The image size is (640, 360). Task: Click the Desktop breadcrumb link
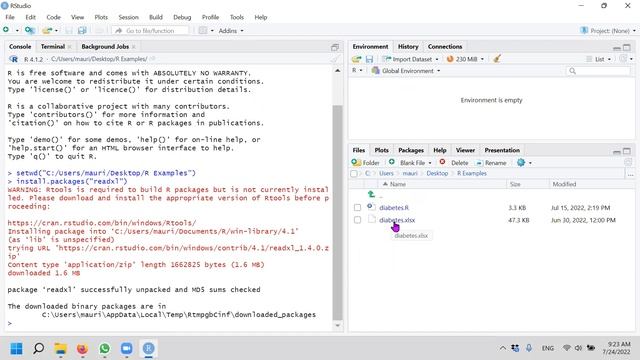tap(437, 173)
